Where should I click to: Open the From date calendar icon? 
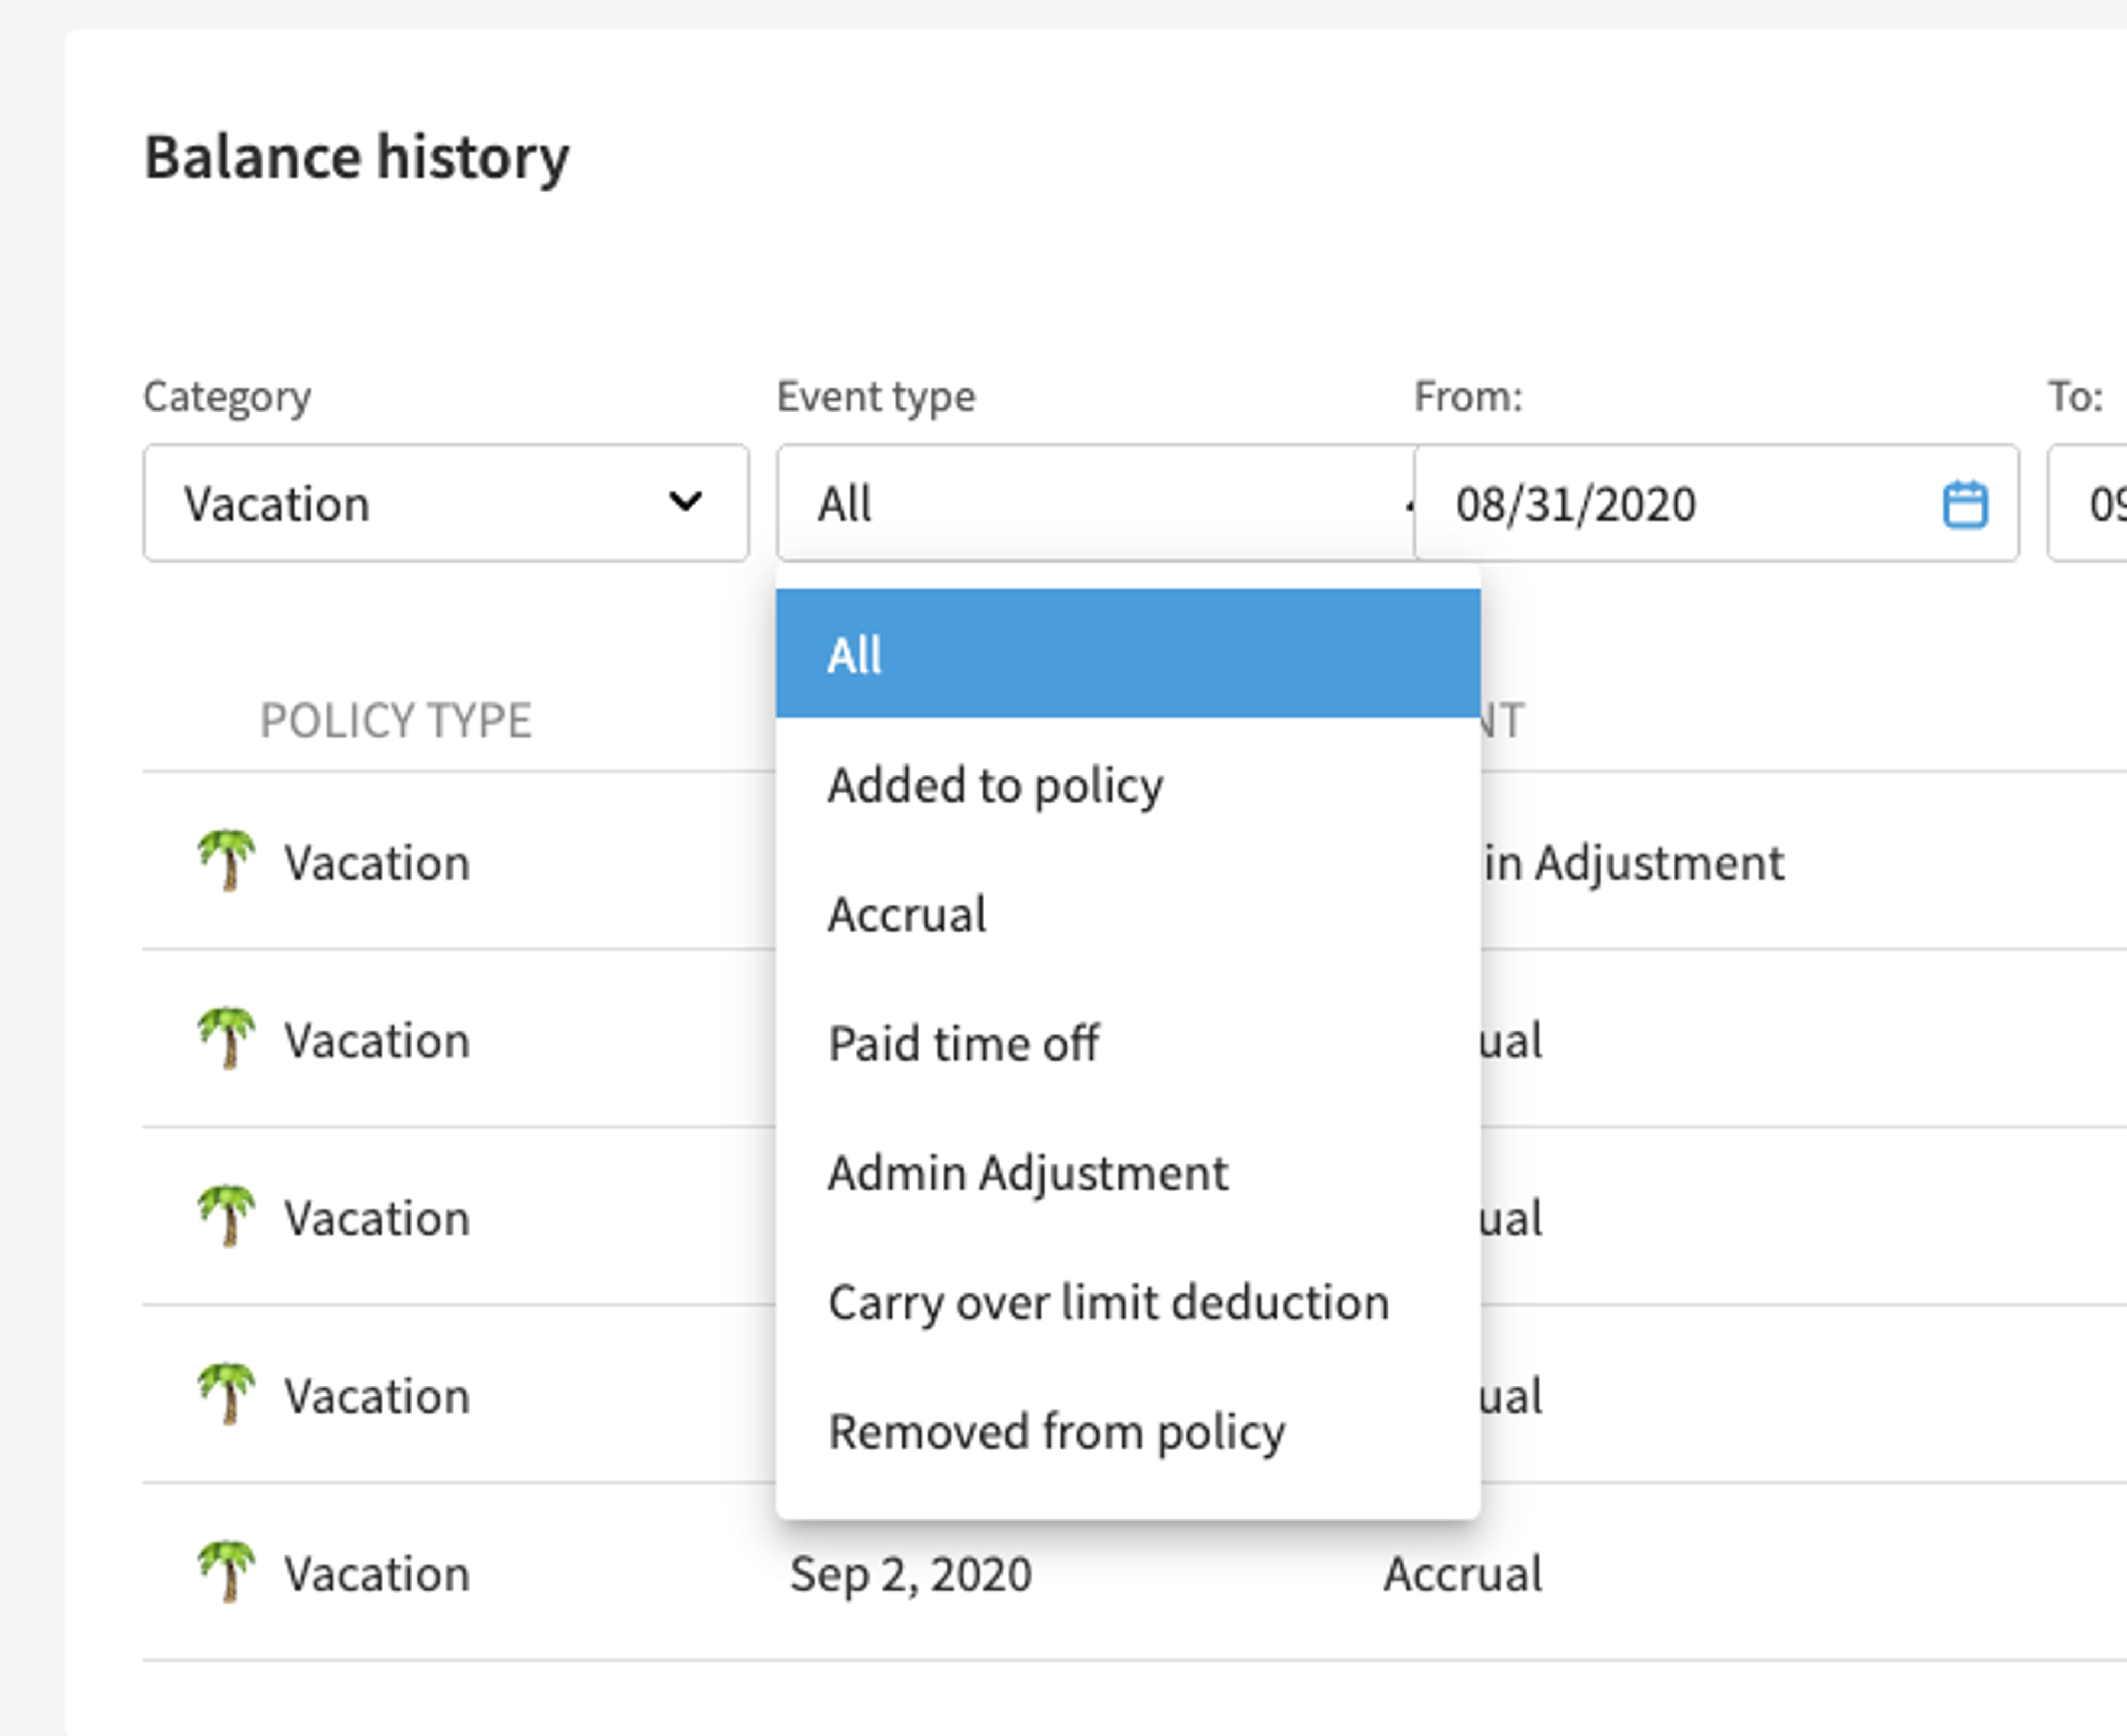point(1964,504)
